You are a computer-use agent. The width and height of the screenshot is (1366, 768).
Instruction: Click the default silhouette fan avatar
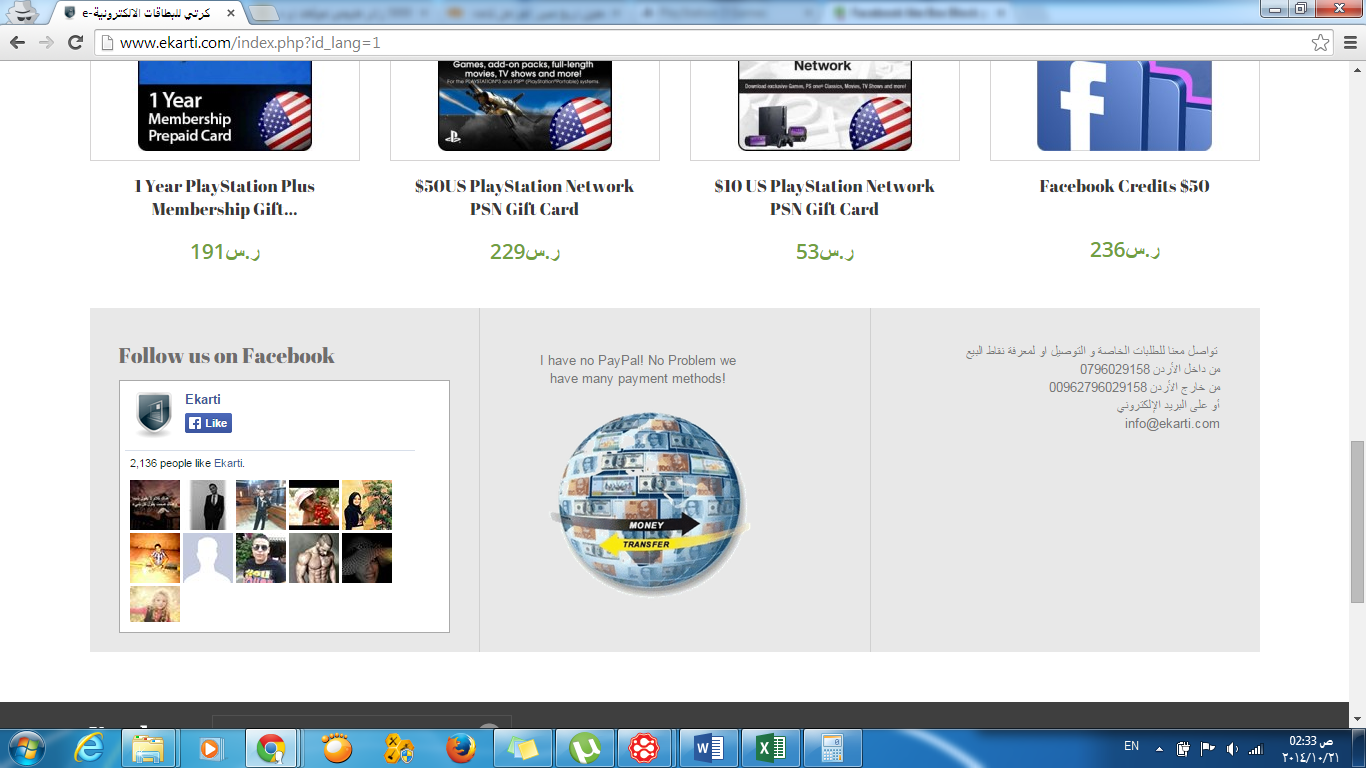[208, 558]
